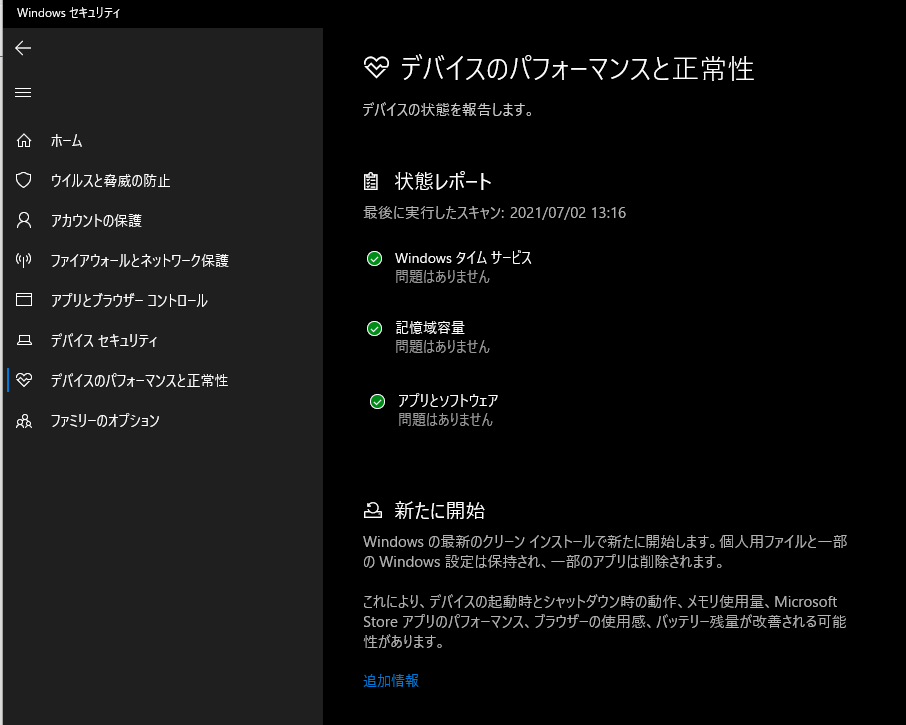The width and height of the screenshot is (906, 725).
Task: Click the last scan date 2021/07/02 13:16
Action: coord(568,213)
